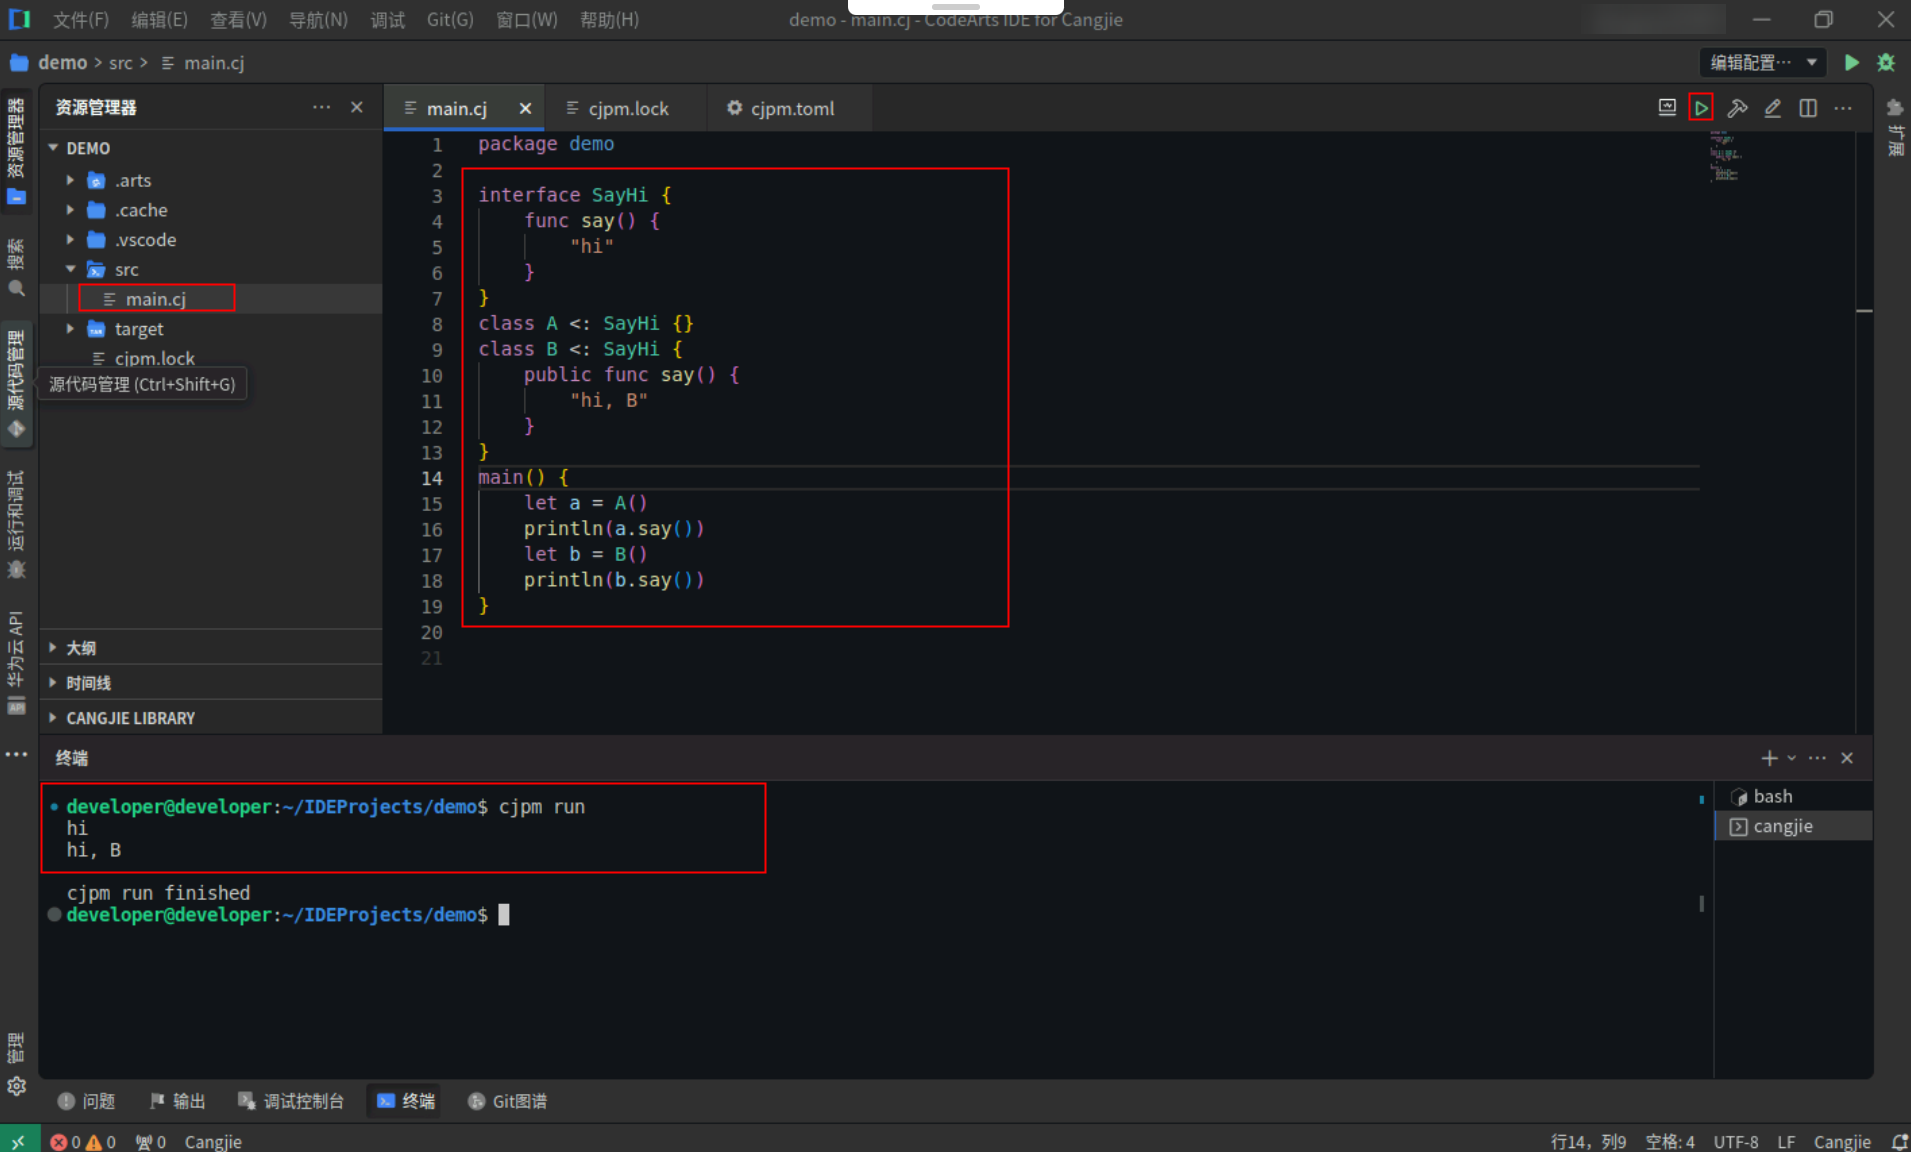Screen dimensions: 1911x1152
Task: Switch to the cjpm.toml editor tab
Action: click(x=789, y=108)
